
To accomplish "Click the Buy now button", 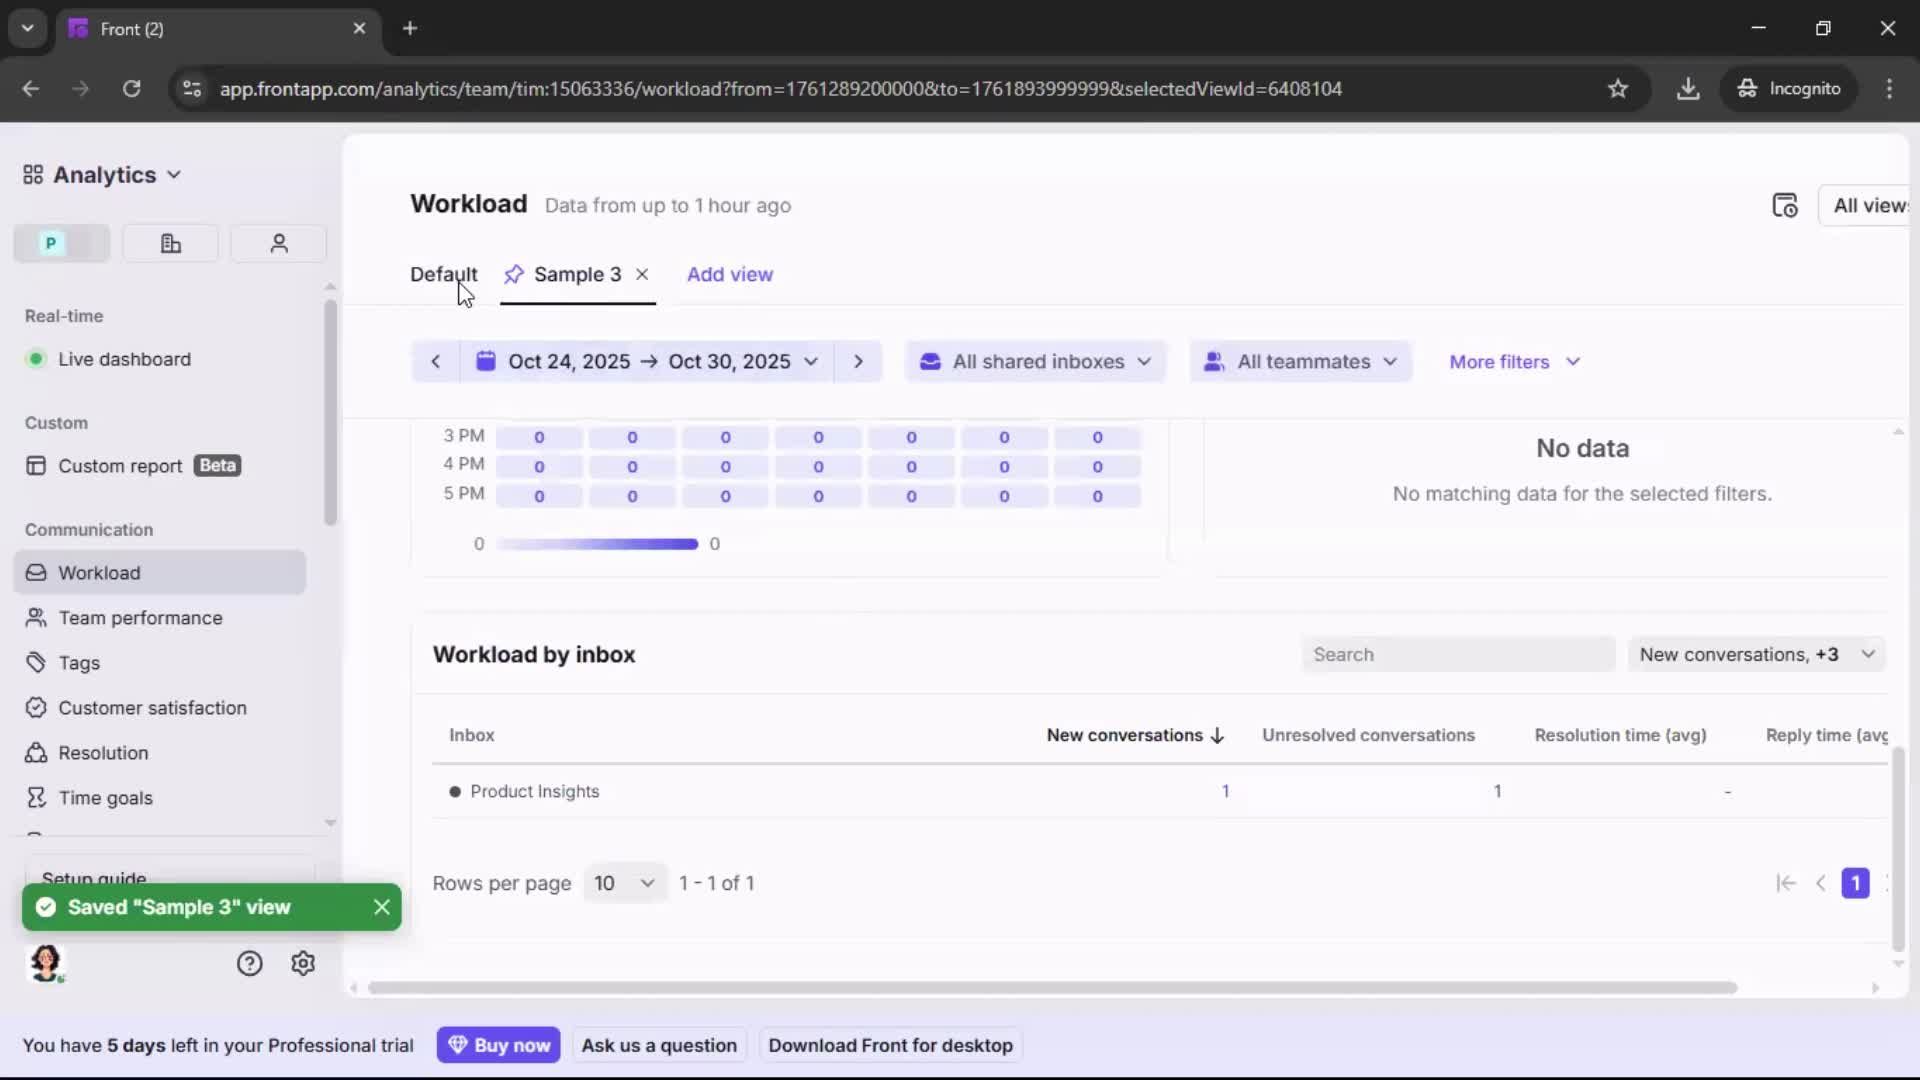I will (x=499, y=1044).
